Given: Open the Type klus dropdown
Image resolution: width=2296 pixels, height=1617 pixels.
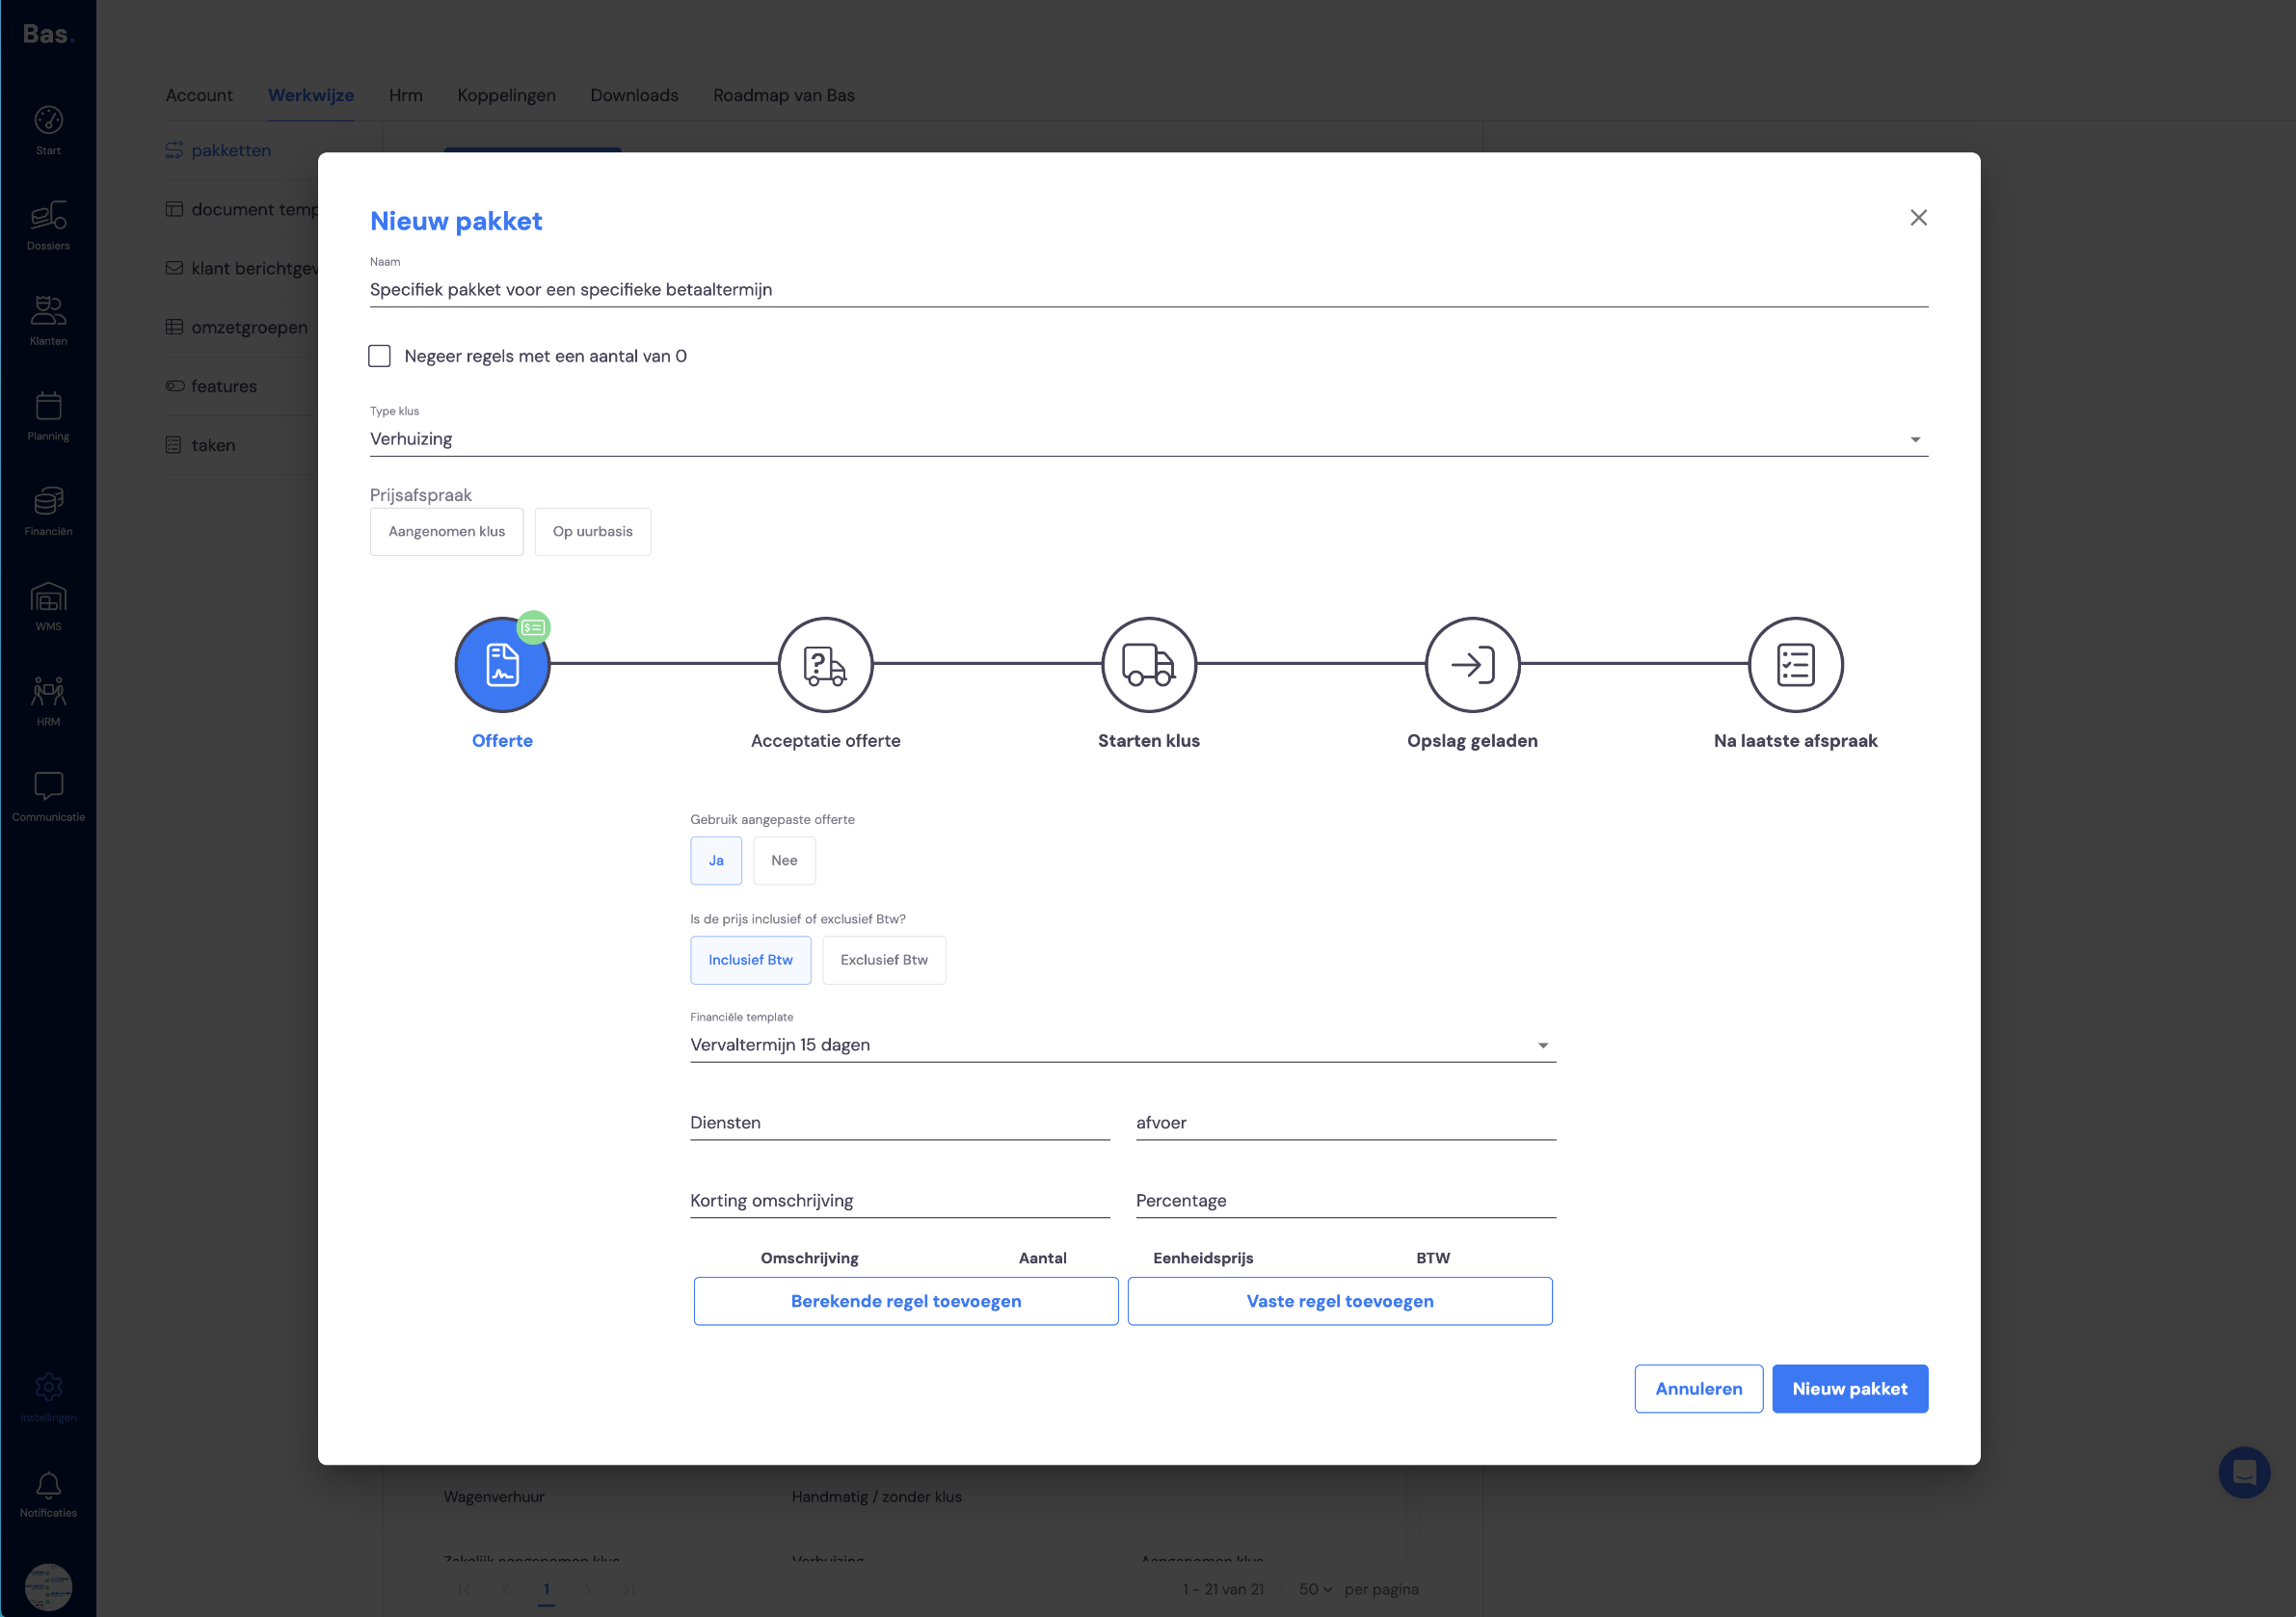Looking at the screenshot, I should coord(1148,439).
